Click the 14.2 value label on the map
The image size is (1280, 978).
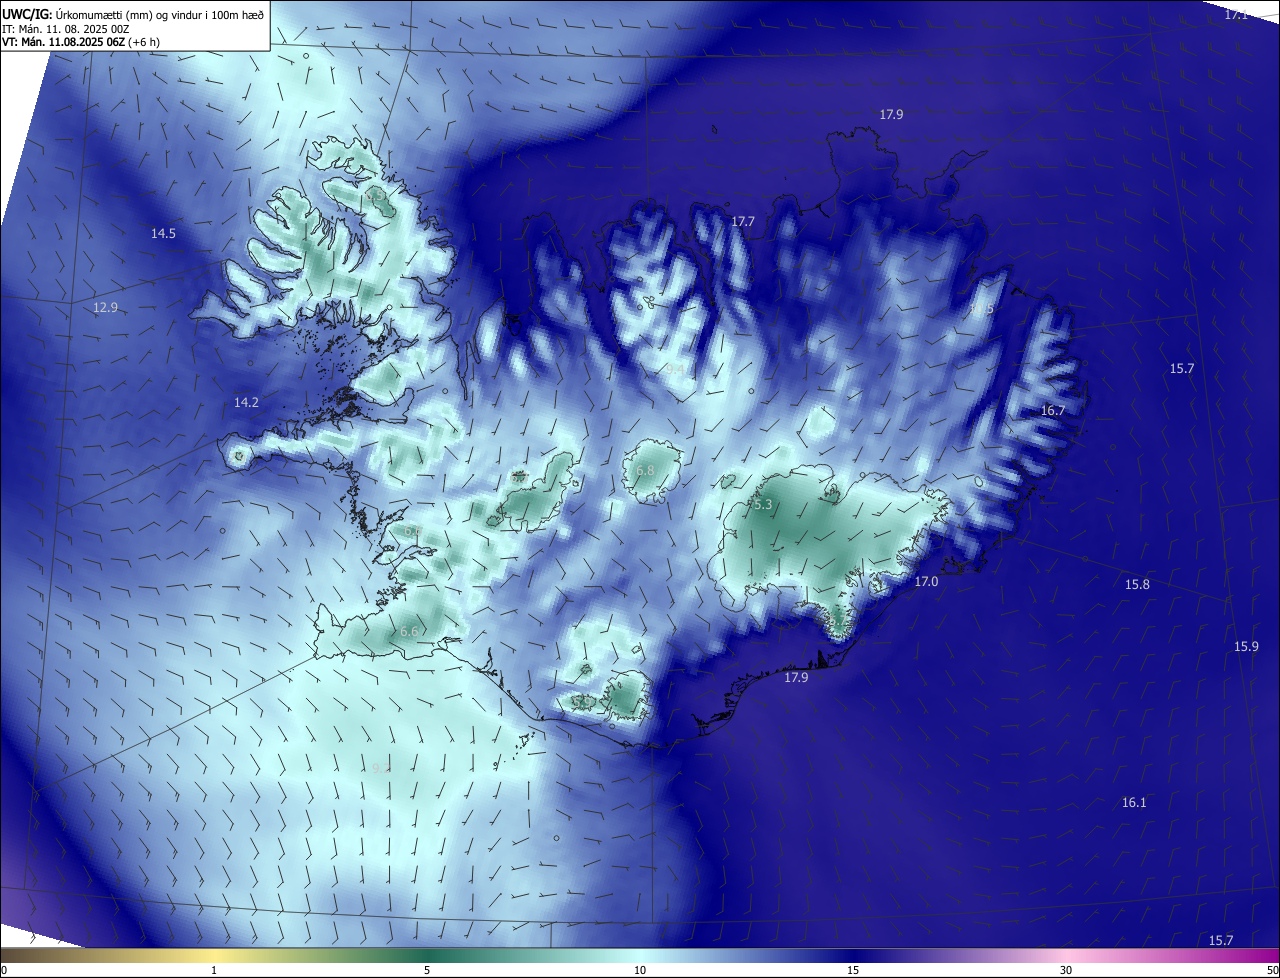(246, 402)
